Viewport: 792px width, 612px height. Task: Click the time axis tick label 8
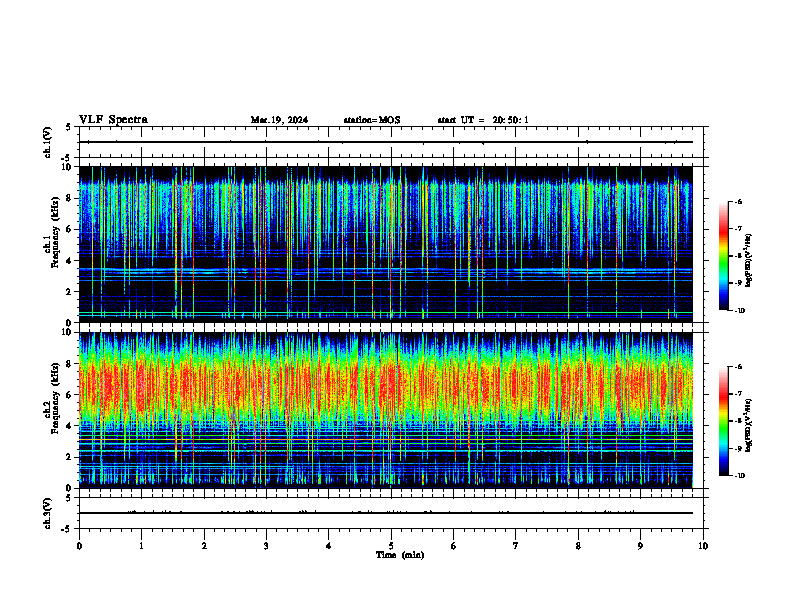(x=578, y=546)
